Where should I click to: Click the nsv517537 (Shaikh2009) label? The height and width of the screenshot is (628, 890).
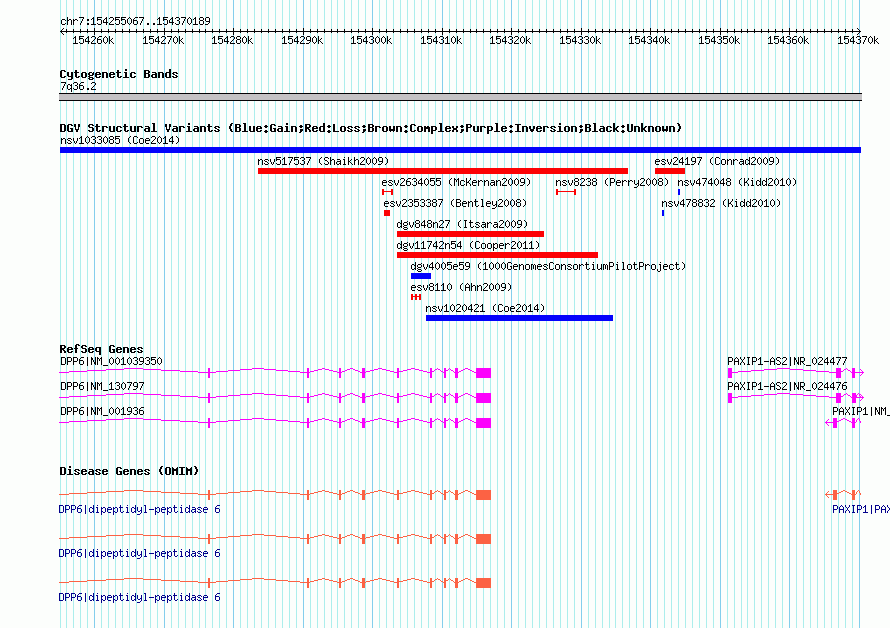(323, 161)
